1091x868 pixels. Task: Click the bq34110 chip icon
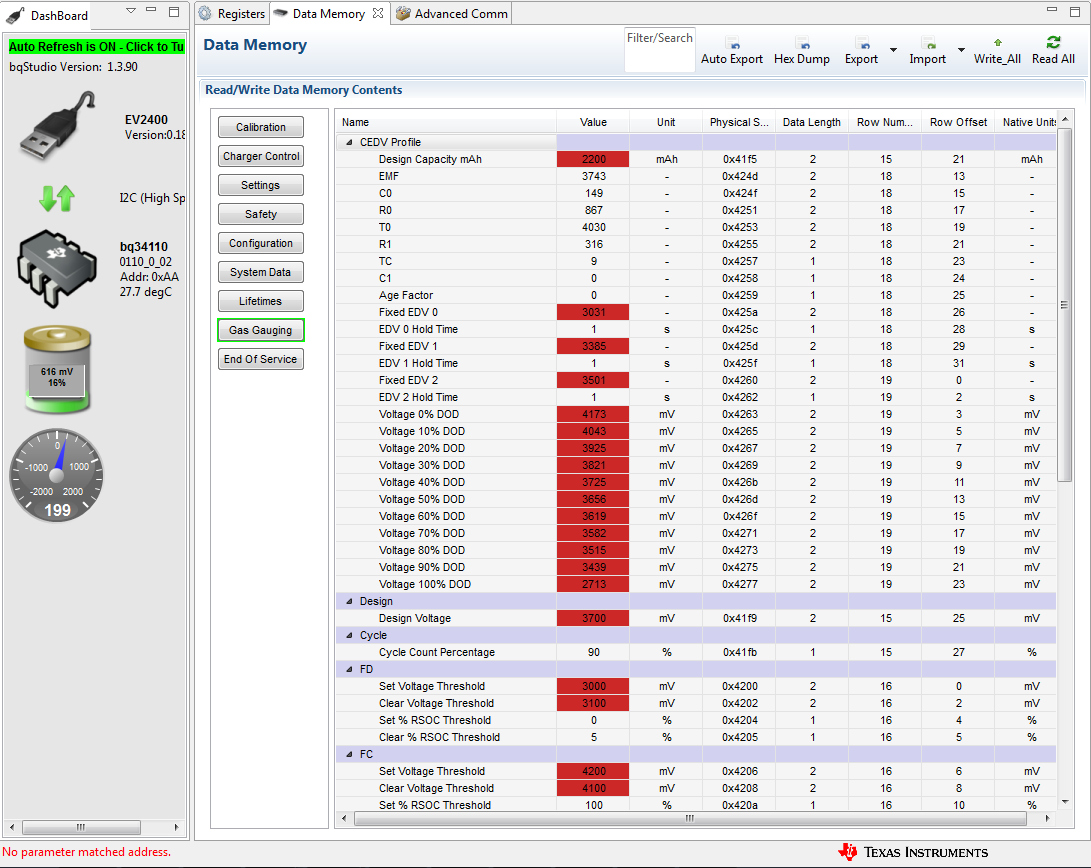pos(57,268)
